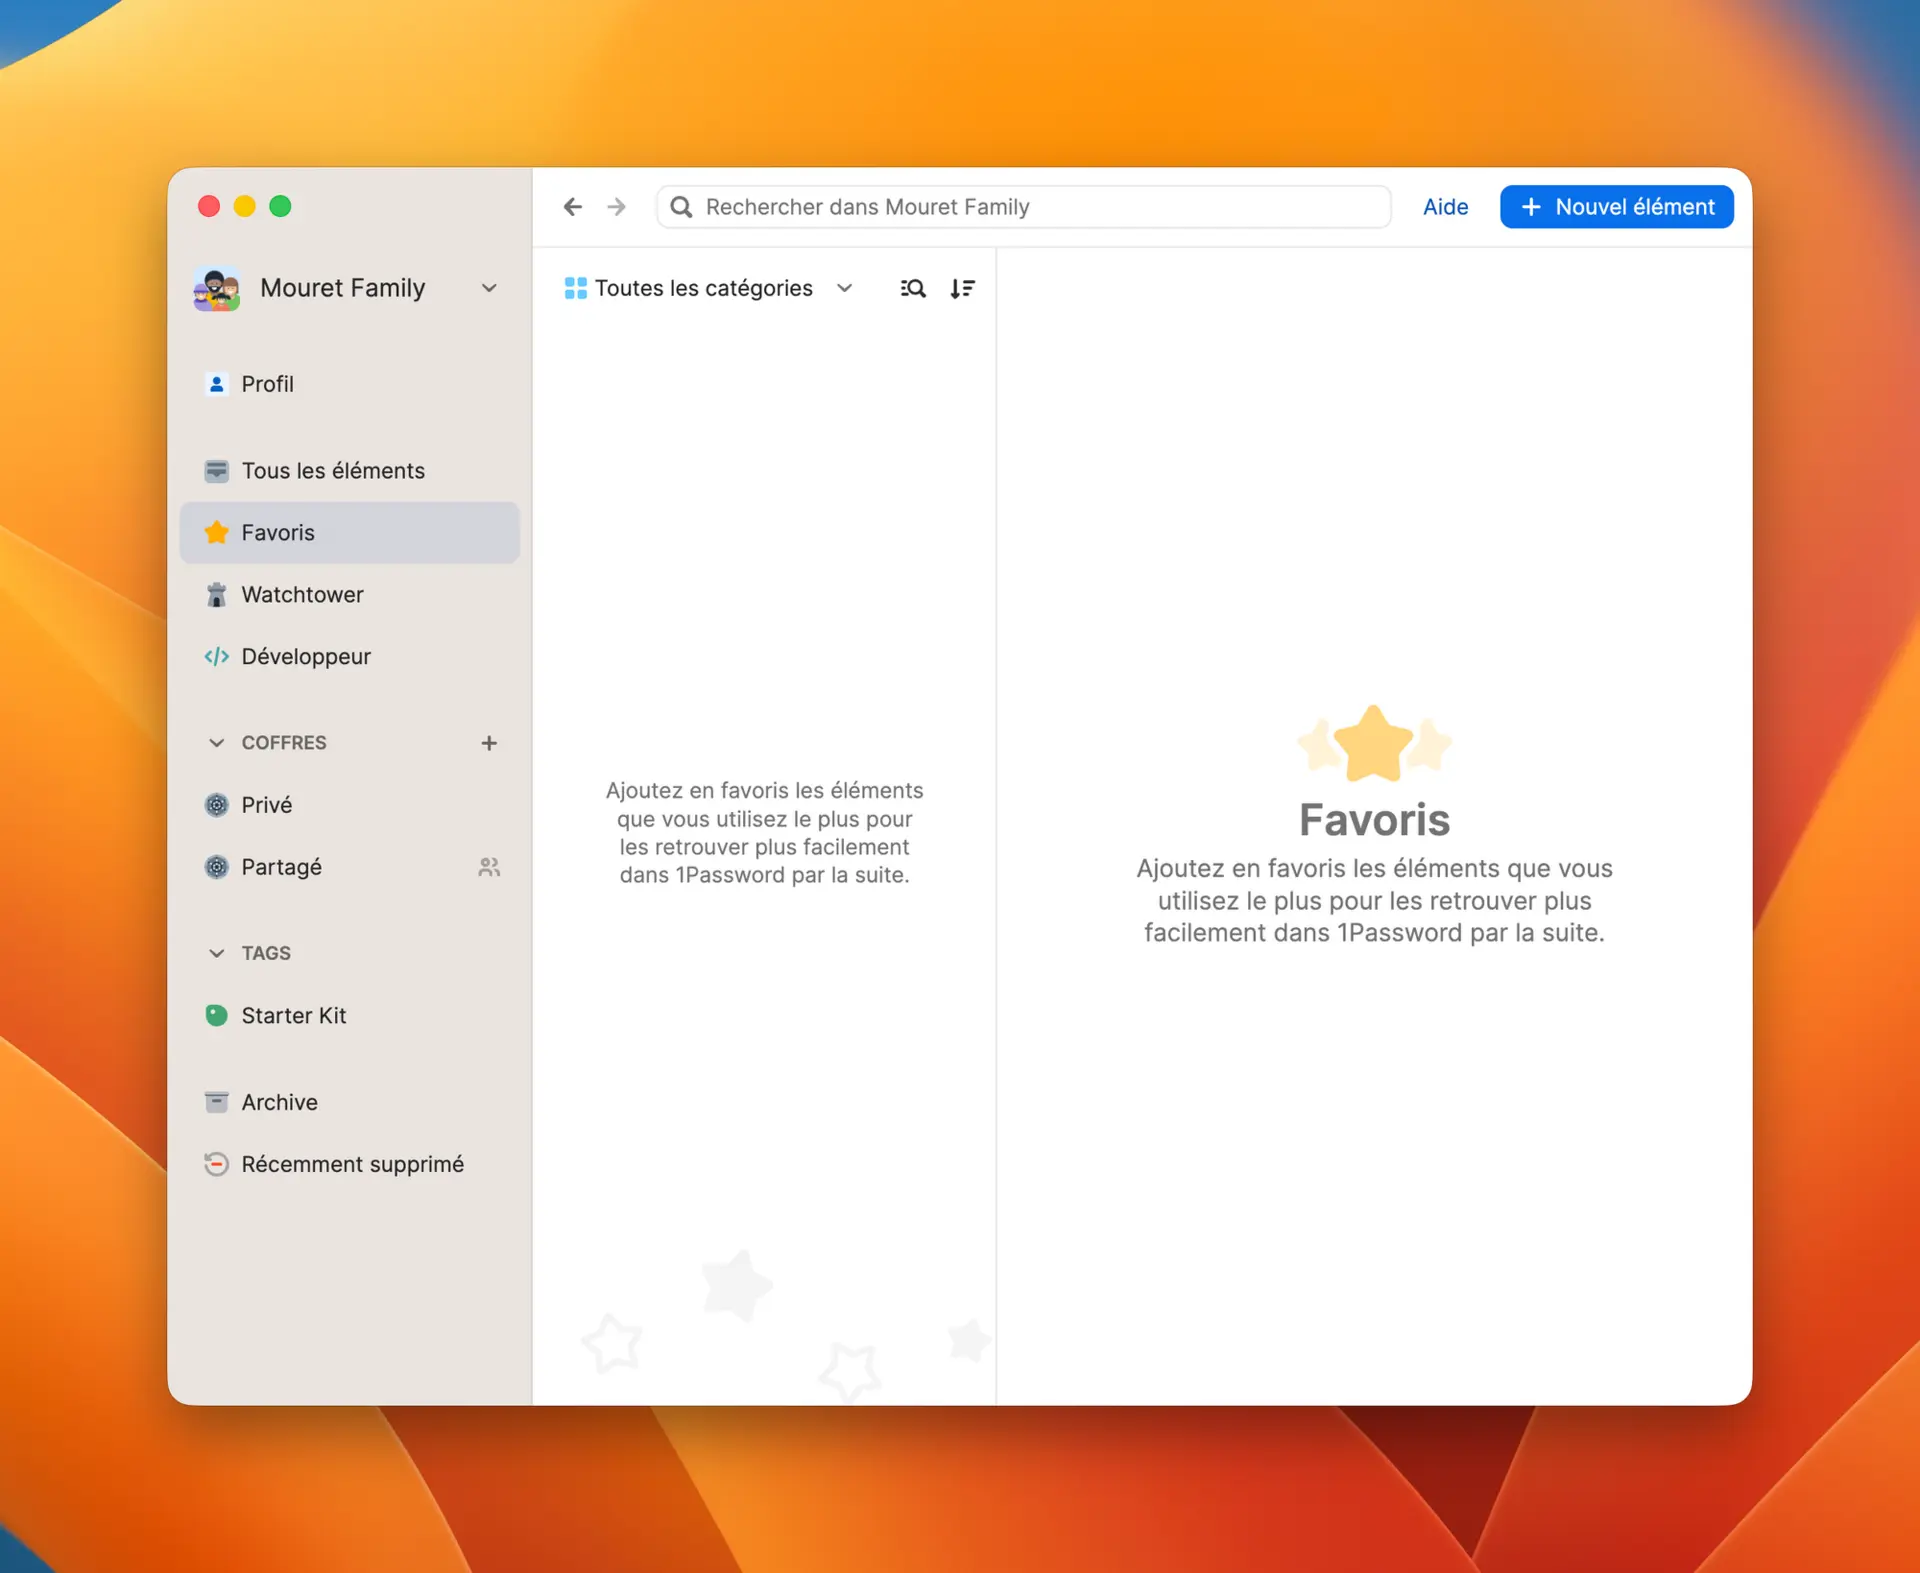Click the shared people icon beside Partagé
The image size is (1920, 1573).
point(489,867)
